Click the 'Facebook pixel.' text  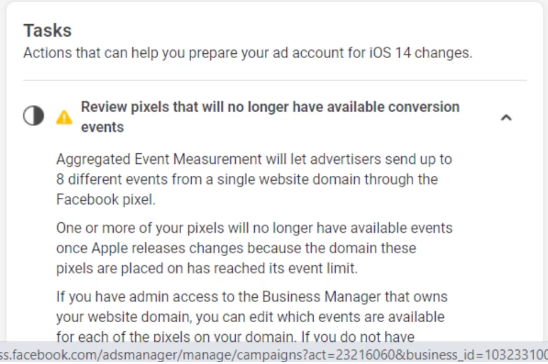click(106, 200)
